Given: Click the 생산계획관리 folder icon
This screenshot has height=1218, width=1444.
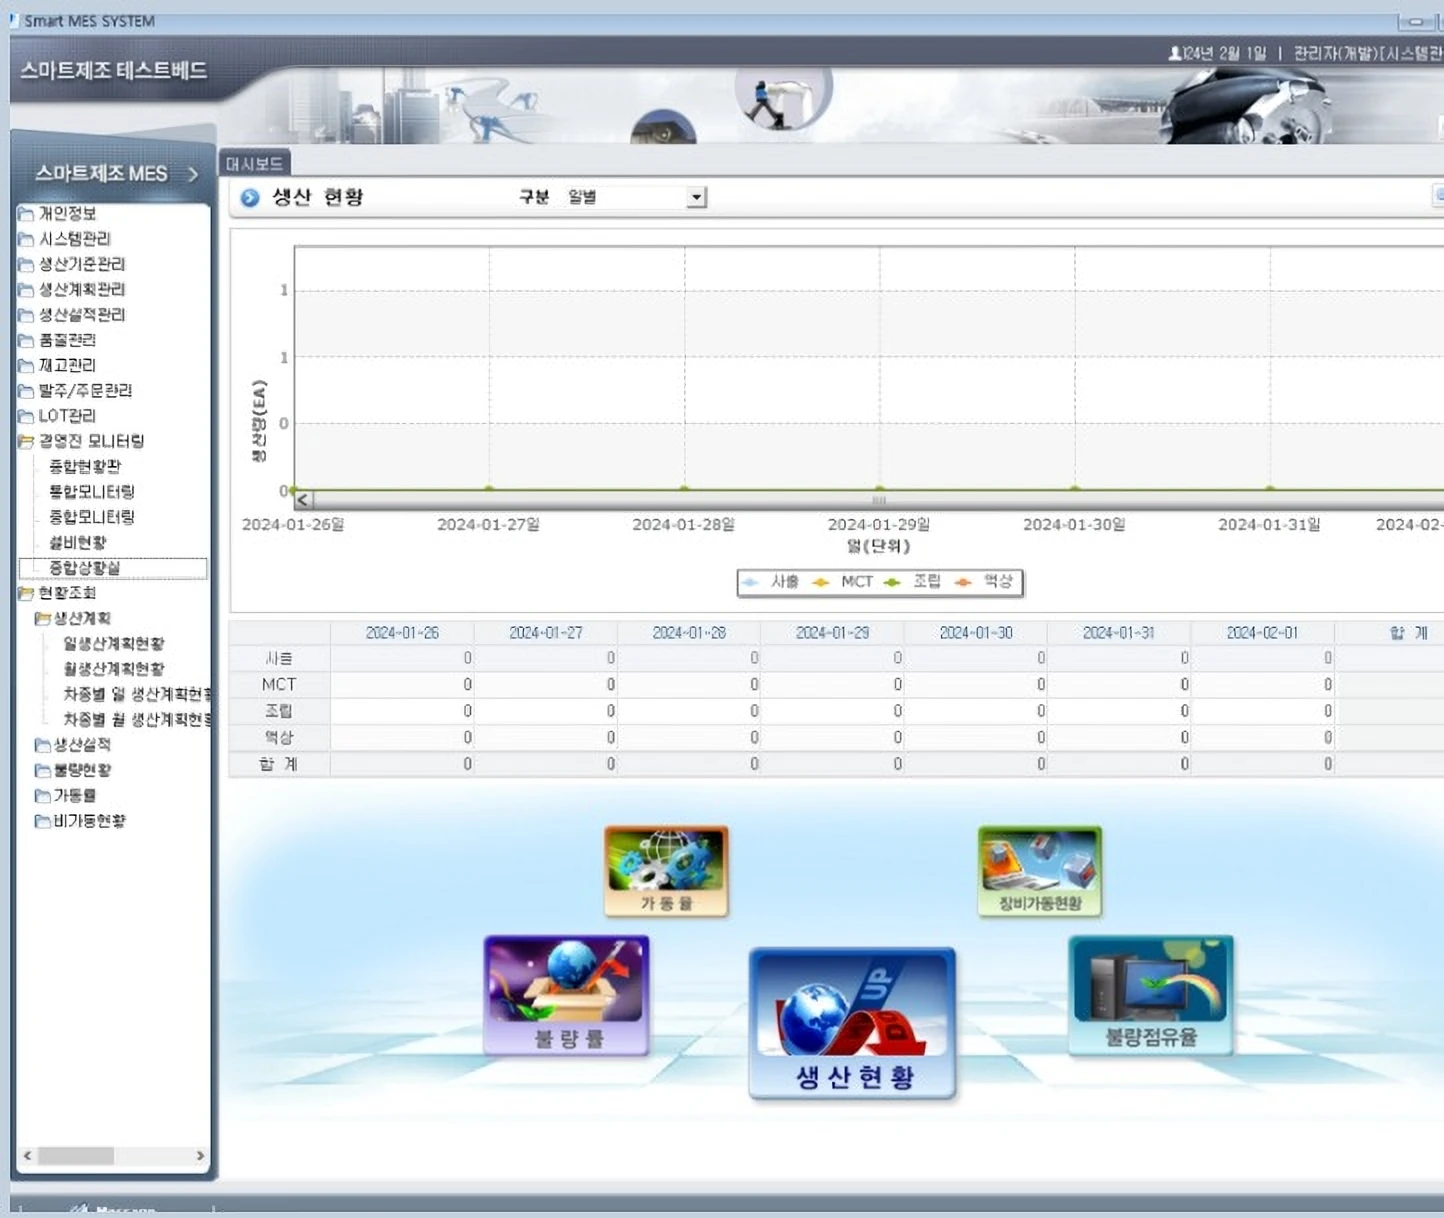Looking at the screenshot, I should 26,290.
